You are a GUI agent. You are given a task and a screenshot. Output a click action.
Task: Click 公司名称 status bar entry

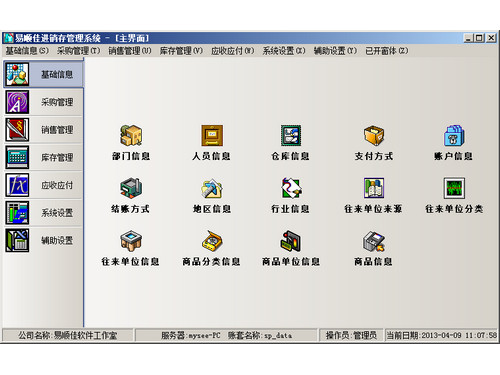point(68,335)
